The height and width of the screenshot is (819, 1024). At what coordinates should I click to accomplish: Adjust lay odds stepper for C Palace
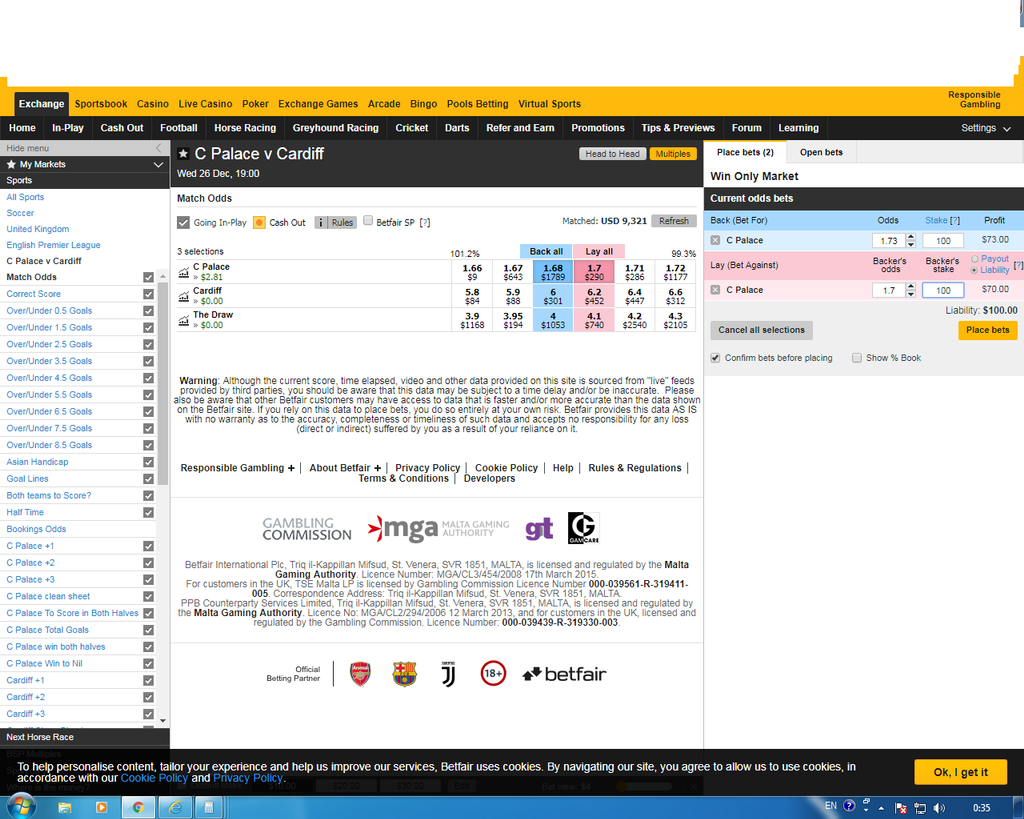[x=911, y=290]
